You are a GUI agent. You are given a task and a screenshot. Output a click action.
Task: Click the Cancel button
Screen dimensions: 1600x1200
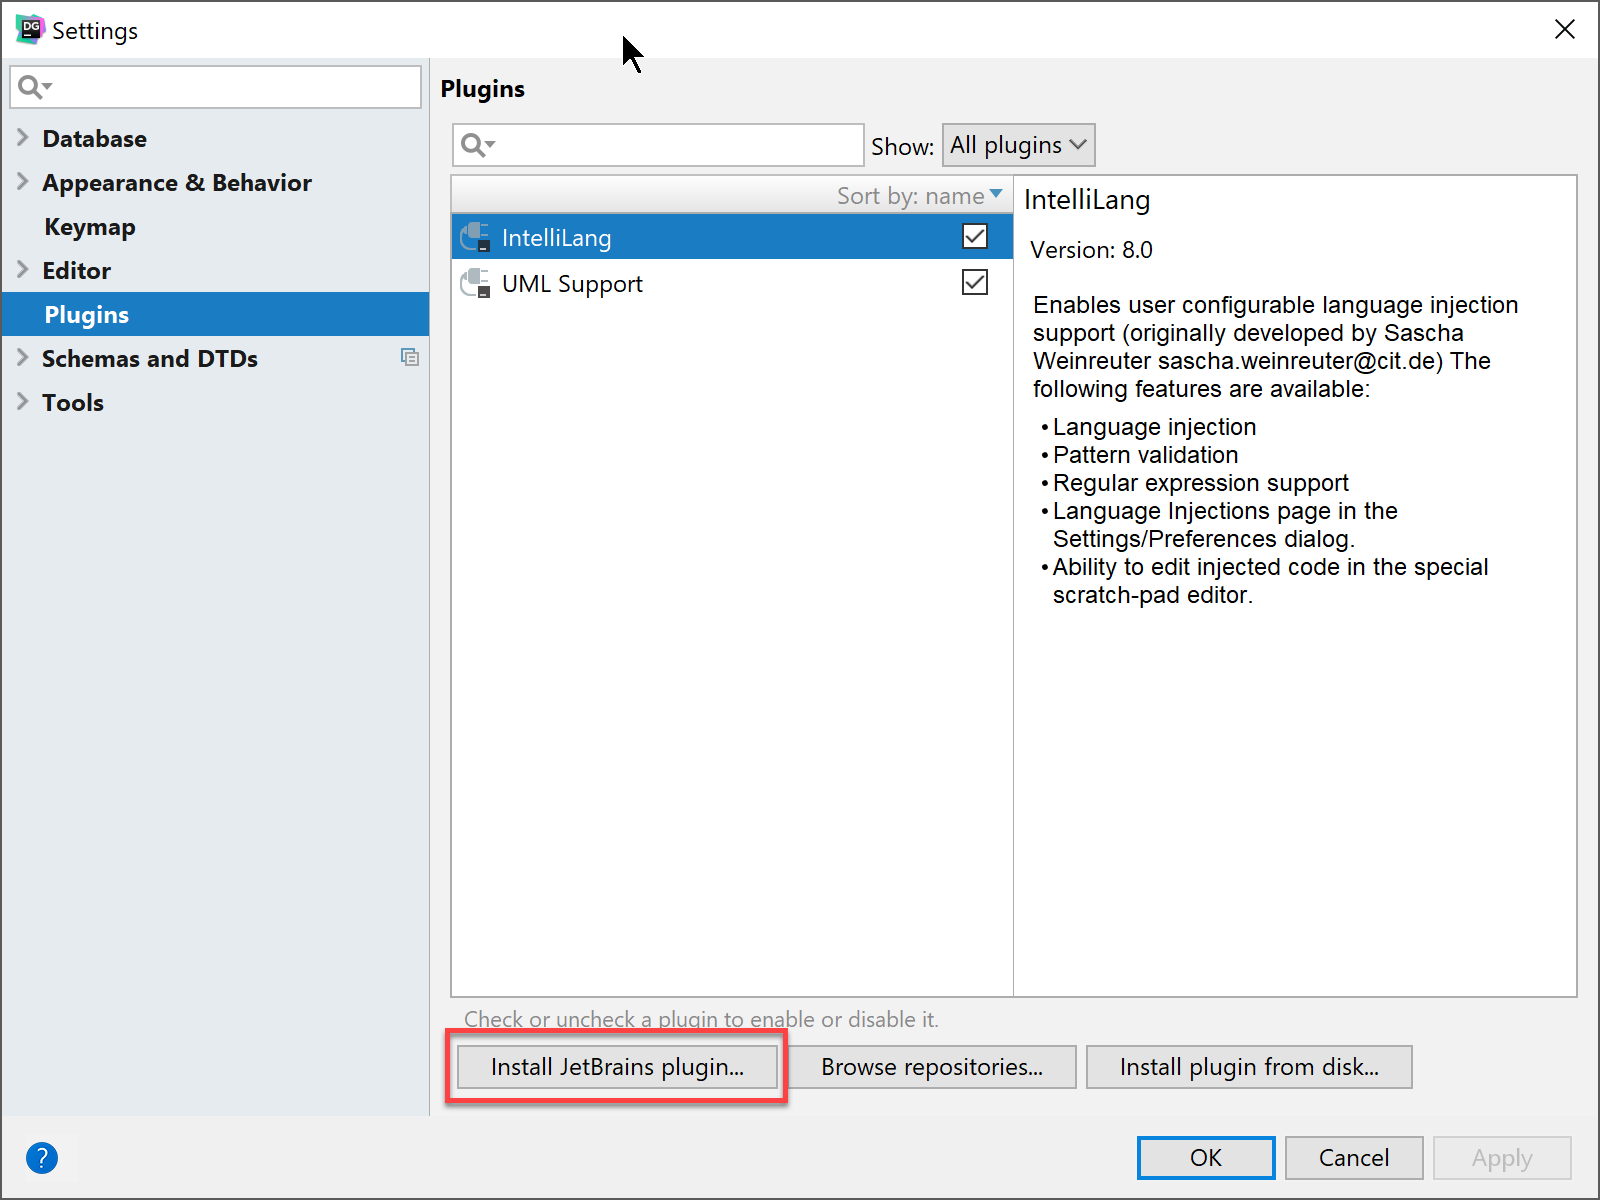1354,1158
